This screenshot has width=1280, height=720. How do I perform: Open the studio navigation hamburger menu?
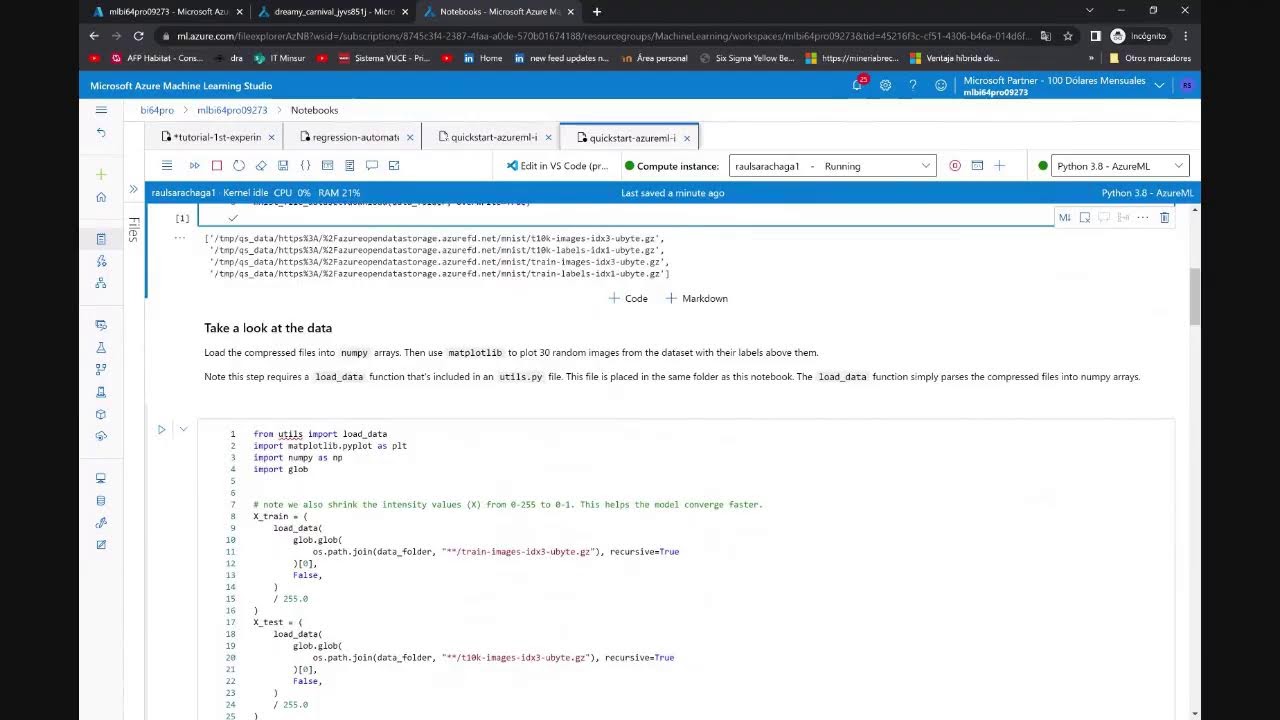click(101, 110)
